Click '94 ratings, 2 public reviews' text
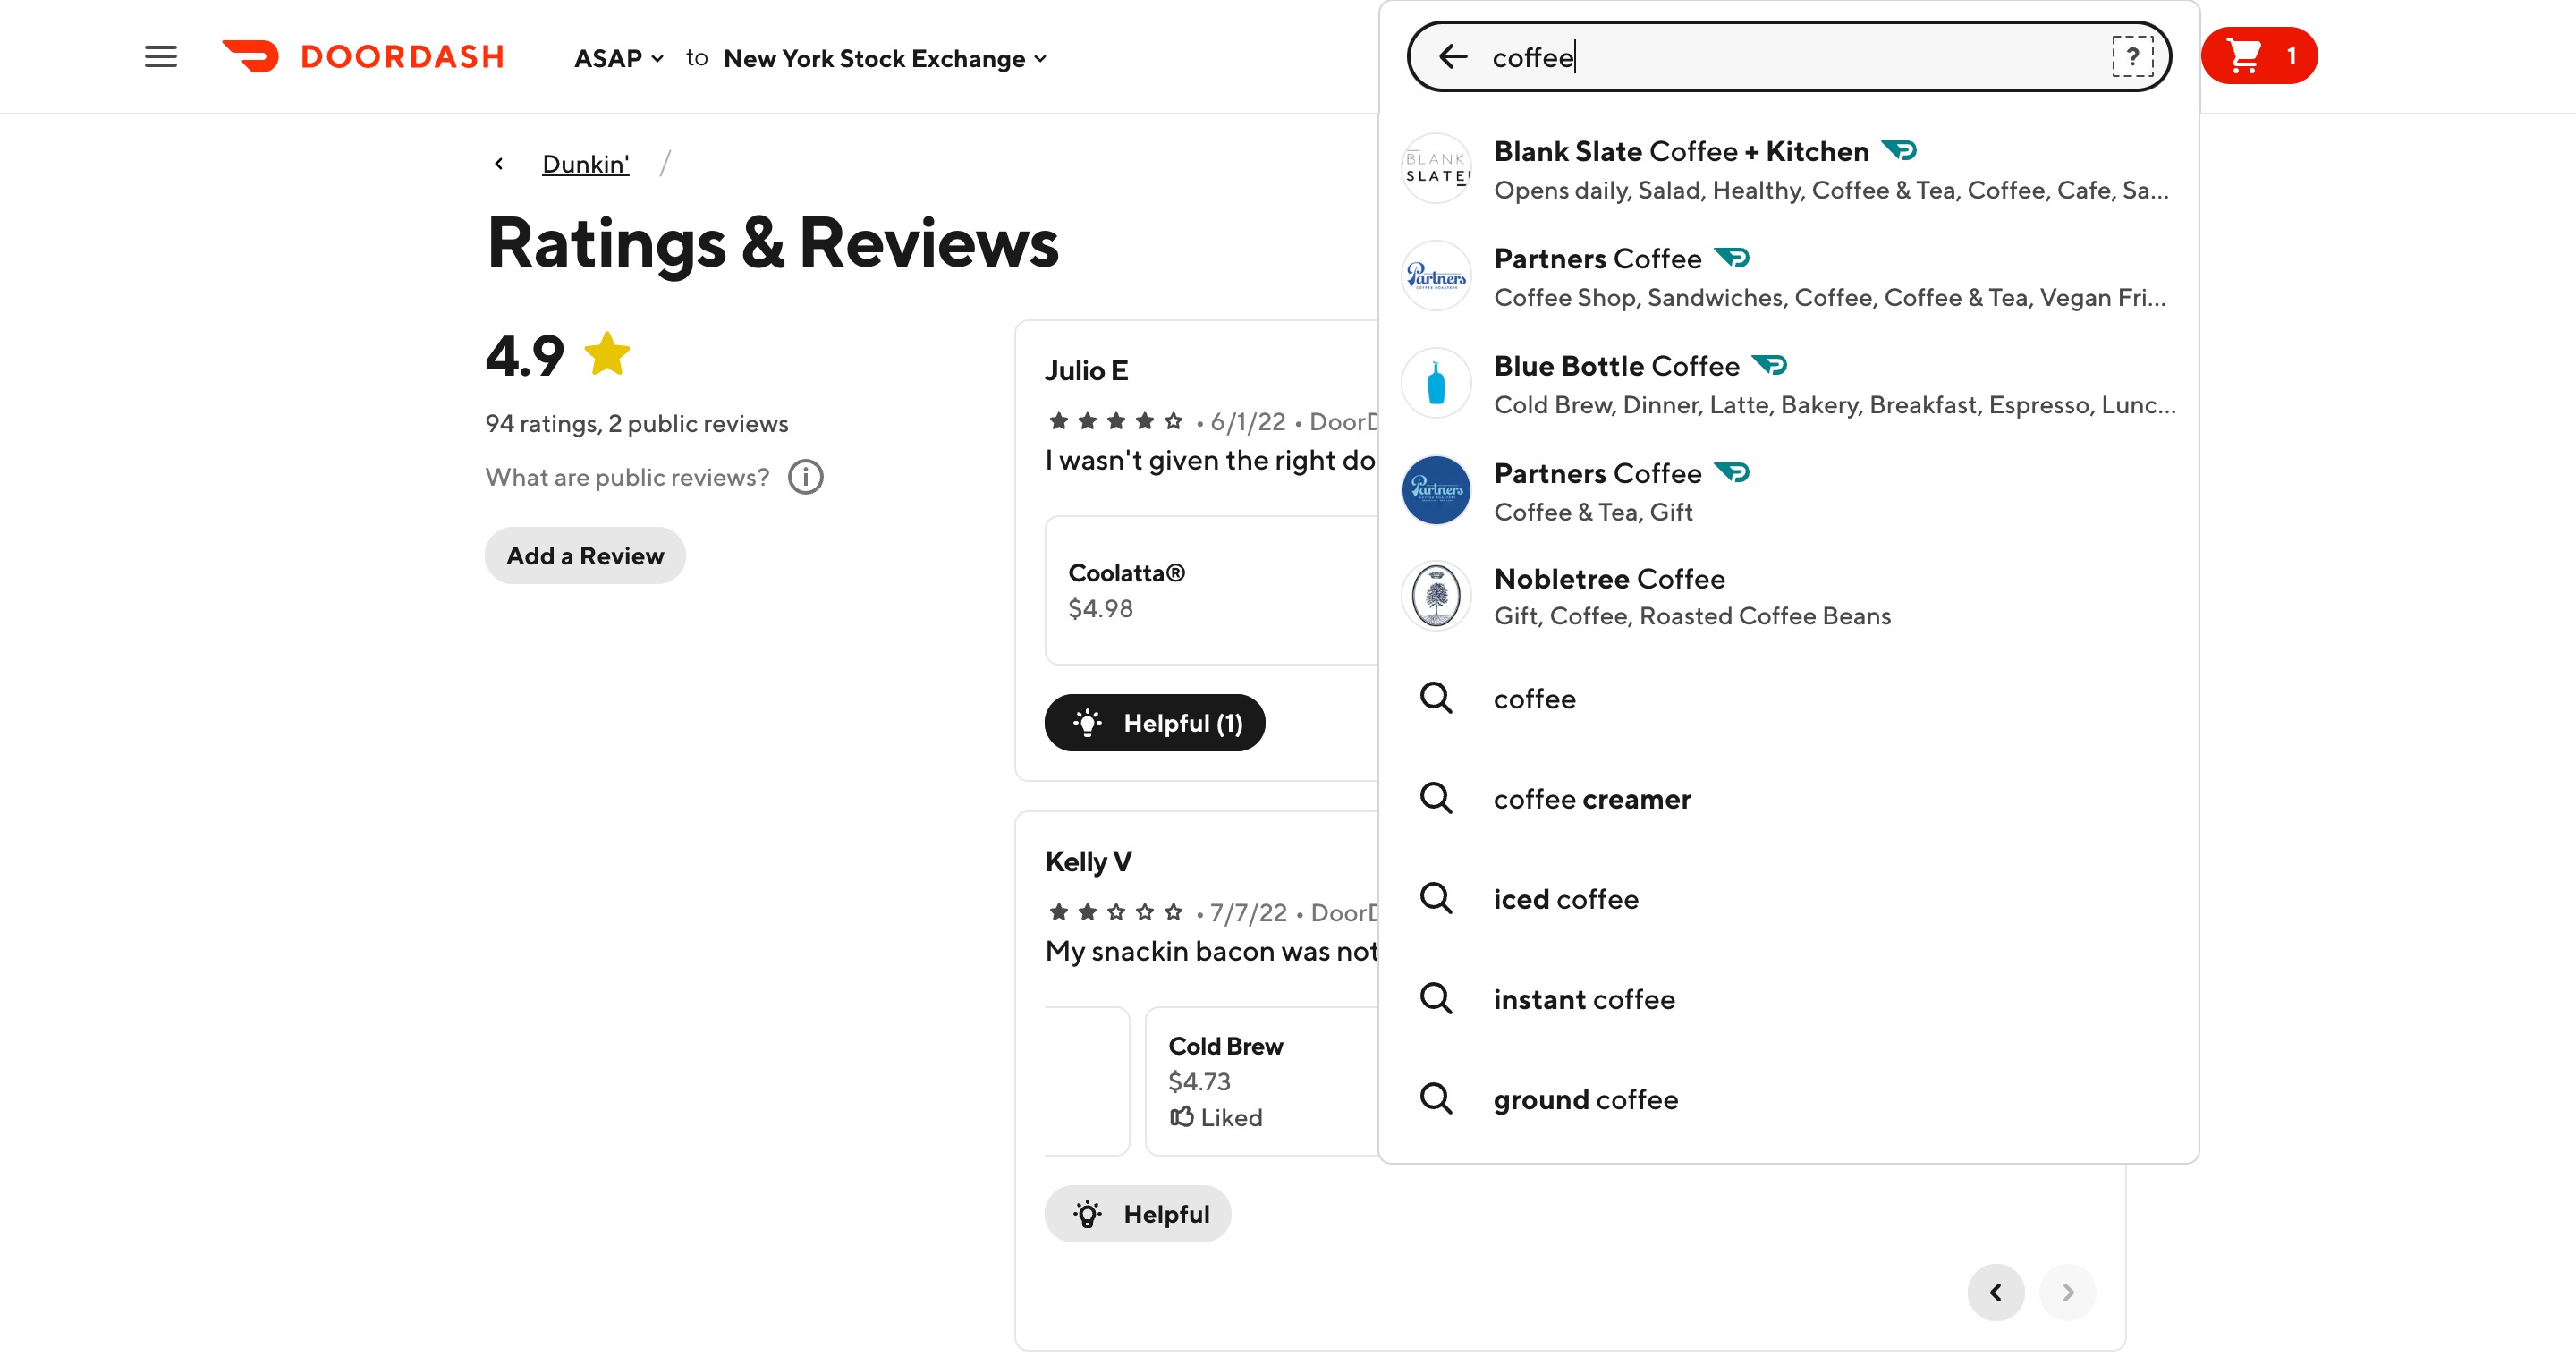 pos(636,423)
